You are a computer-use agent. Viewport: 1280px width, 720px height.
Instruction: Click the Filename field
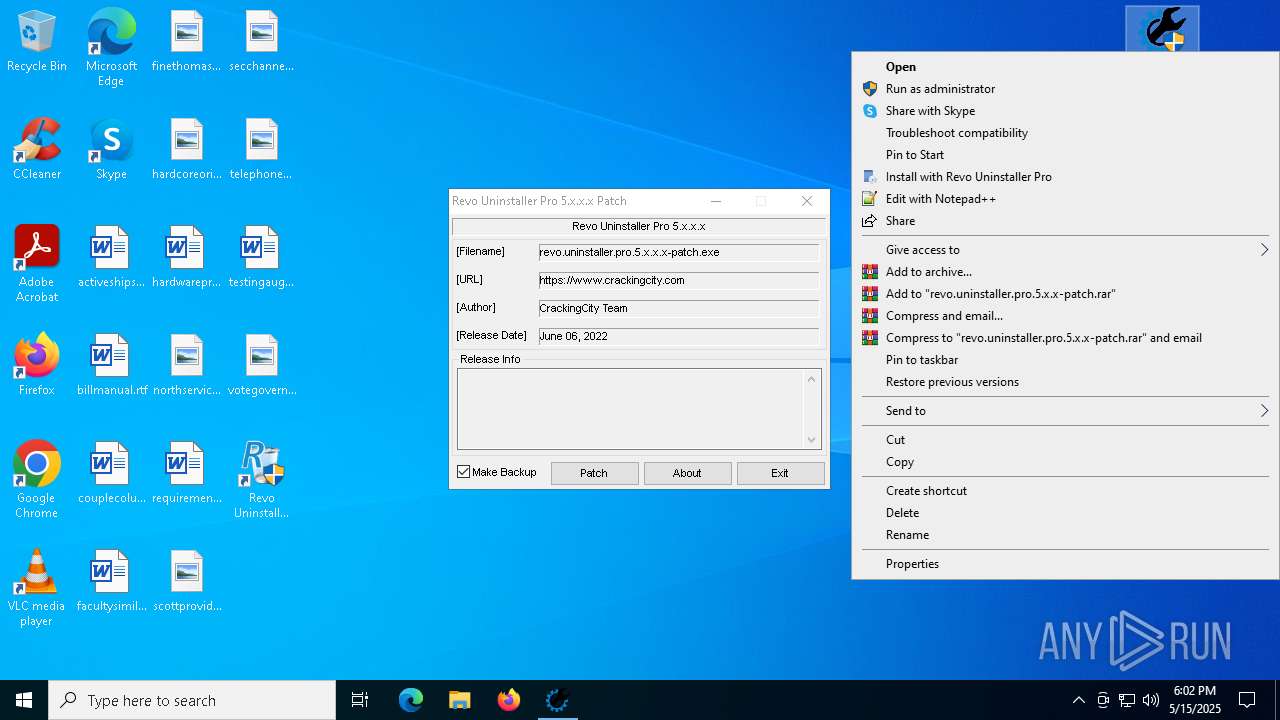pos(679,253)
